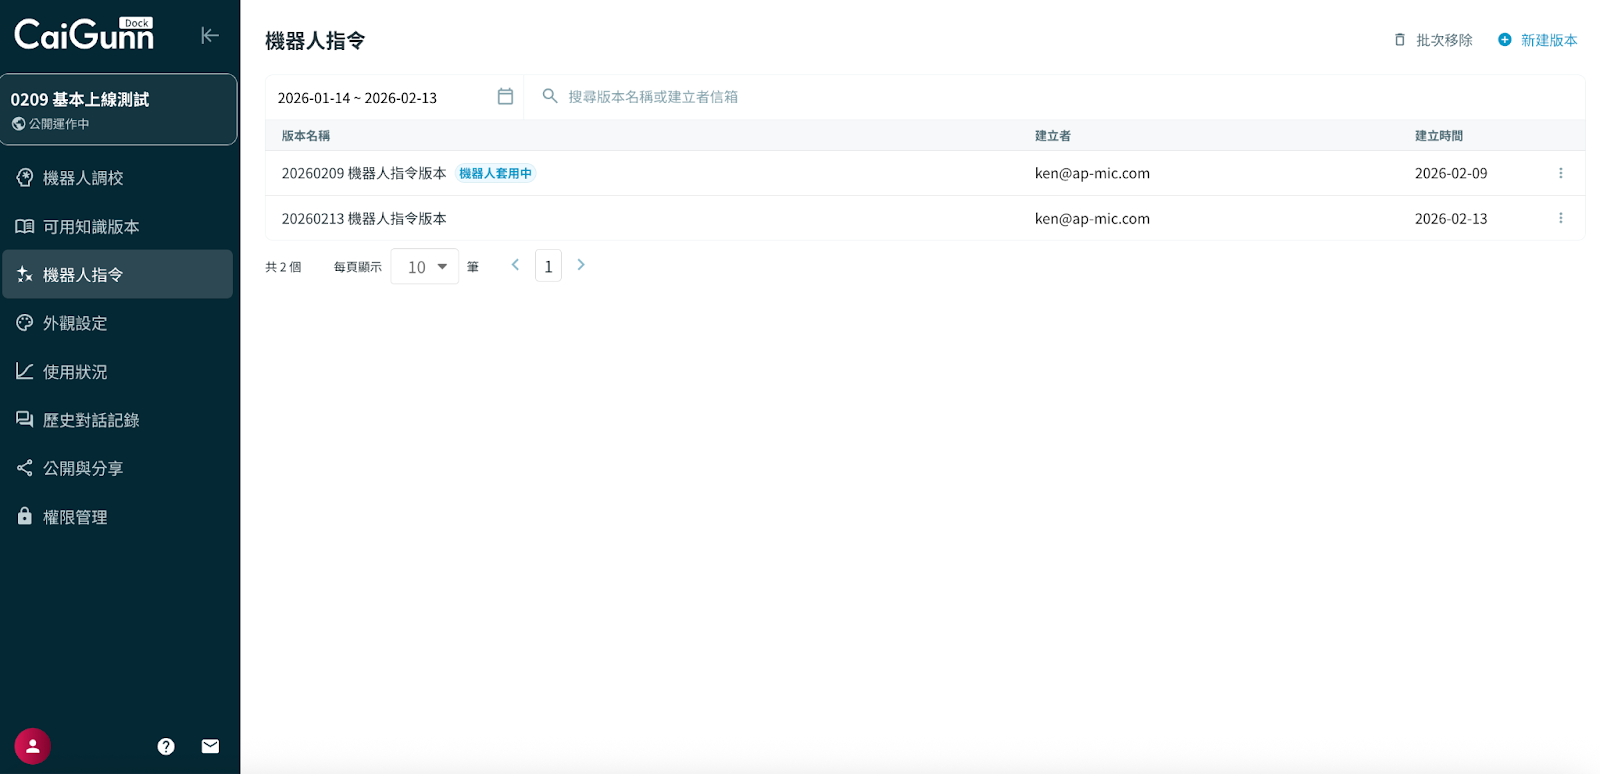Click the help question mark icon
The width and height of the screenshot is (1600, 774).
(166, 746)
